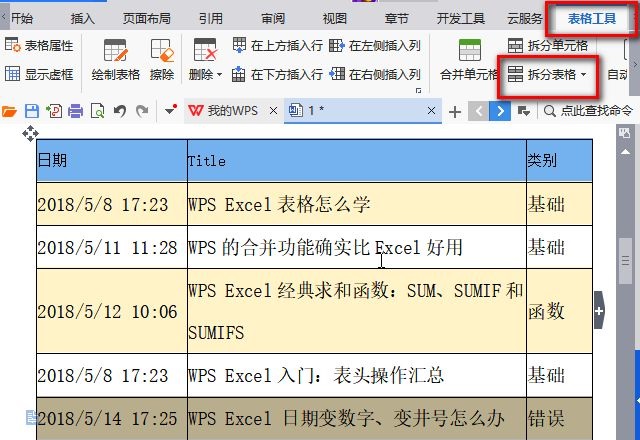Viewport: 640px width, 440px height.
Task: Select the 表格工具 tab
Action: pyautogui.click(x=592, y=18)
